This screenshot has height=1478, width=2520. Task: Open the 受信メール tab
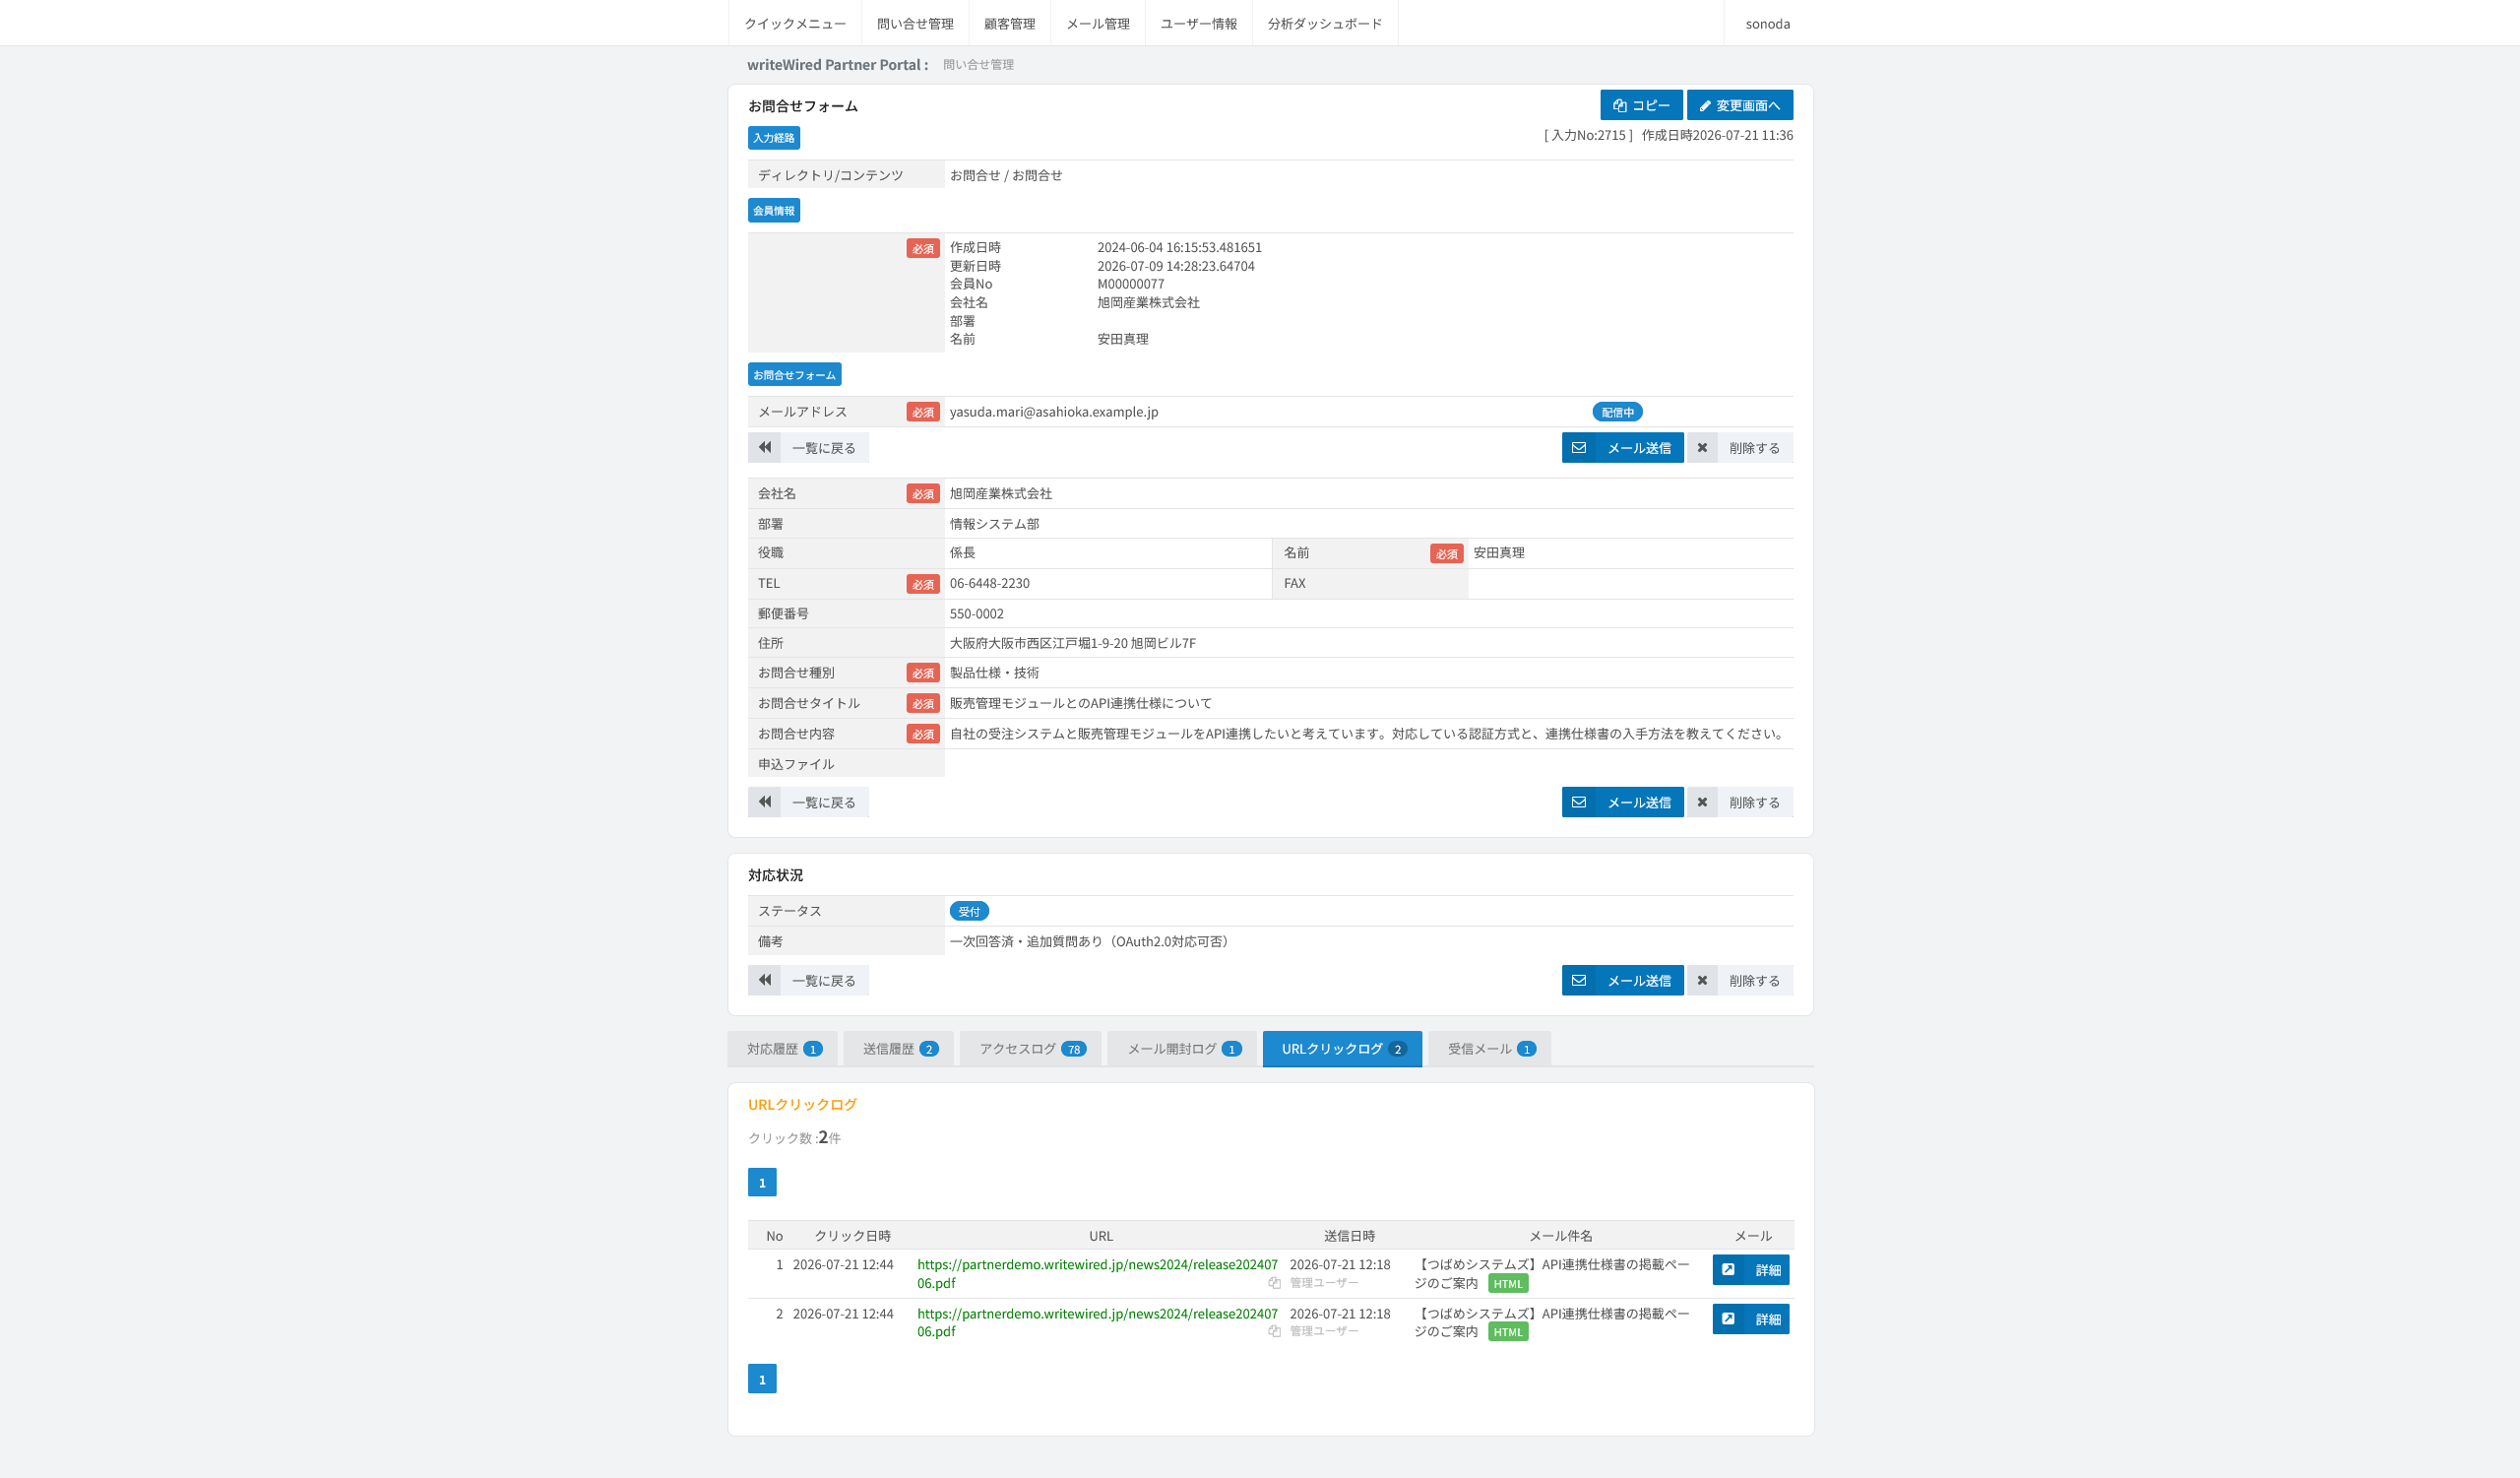(1490, 1049)
